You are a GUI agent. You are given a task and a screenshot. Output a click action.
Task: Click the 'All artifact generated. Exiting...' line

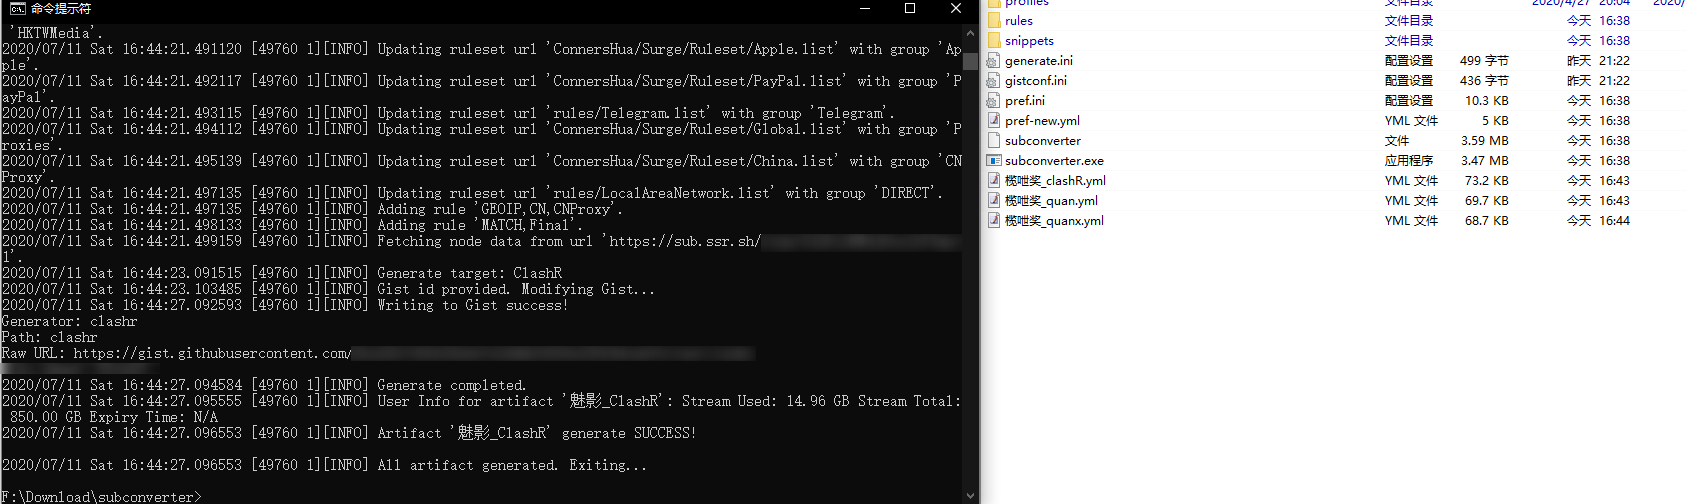pyautogui.click(x=324, y=465)
